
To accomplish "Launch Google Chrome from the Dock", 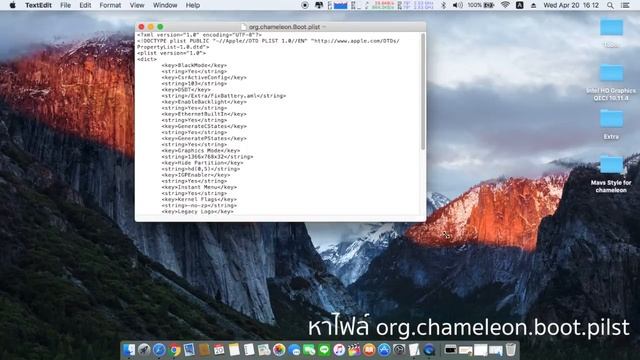I will (x=174, y=350).
